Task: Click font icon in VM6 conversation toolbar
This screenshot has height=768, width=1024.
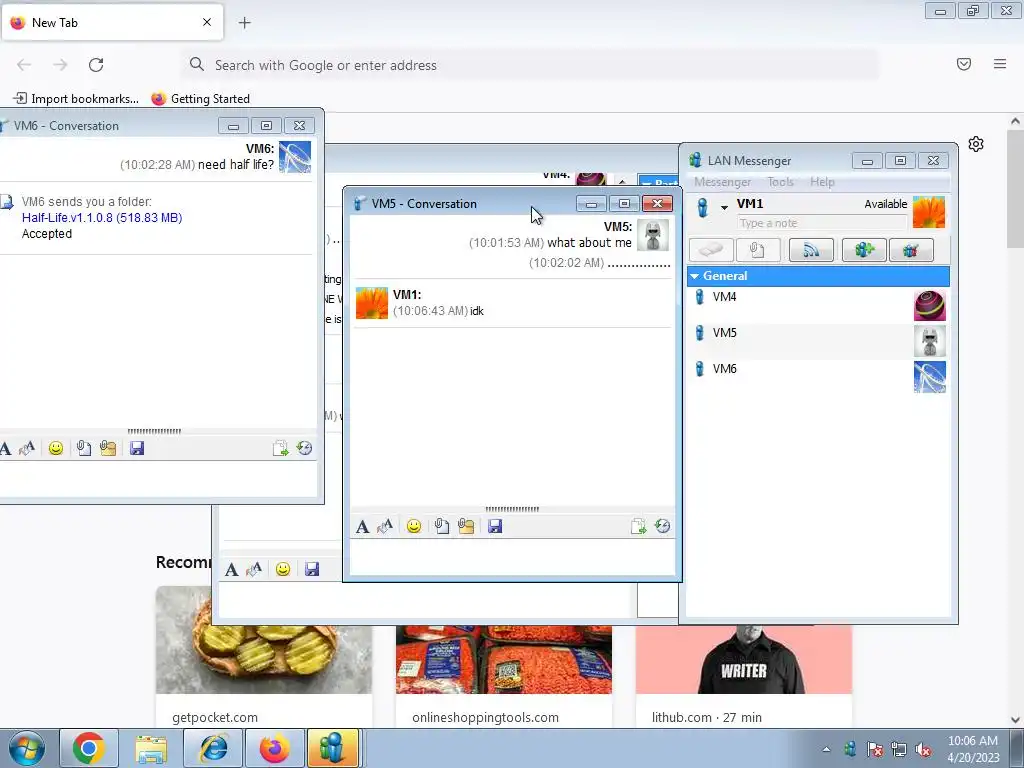Action: point(5,449)
